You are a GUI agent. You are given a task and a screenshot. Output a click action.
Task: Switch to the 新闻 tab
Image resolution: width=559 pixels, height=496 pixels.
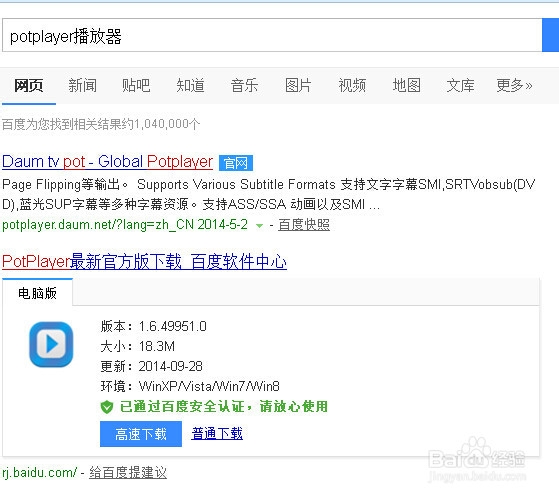point(82,86)
